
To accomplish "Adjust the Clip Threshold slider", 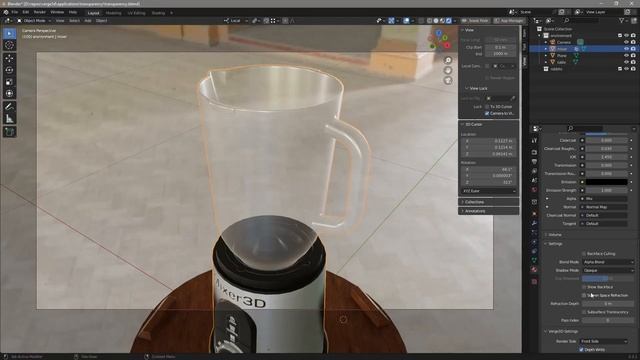I will click(607, 278).
